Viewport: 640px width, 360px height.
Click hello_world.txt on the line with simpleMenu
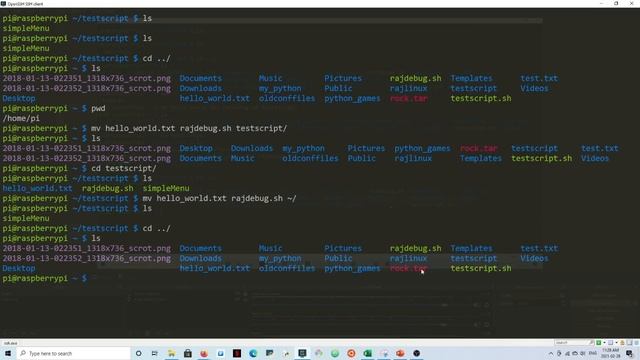(37, 189)
